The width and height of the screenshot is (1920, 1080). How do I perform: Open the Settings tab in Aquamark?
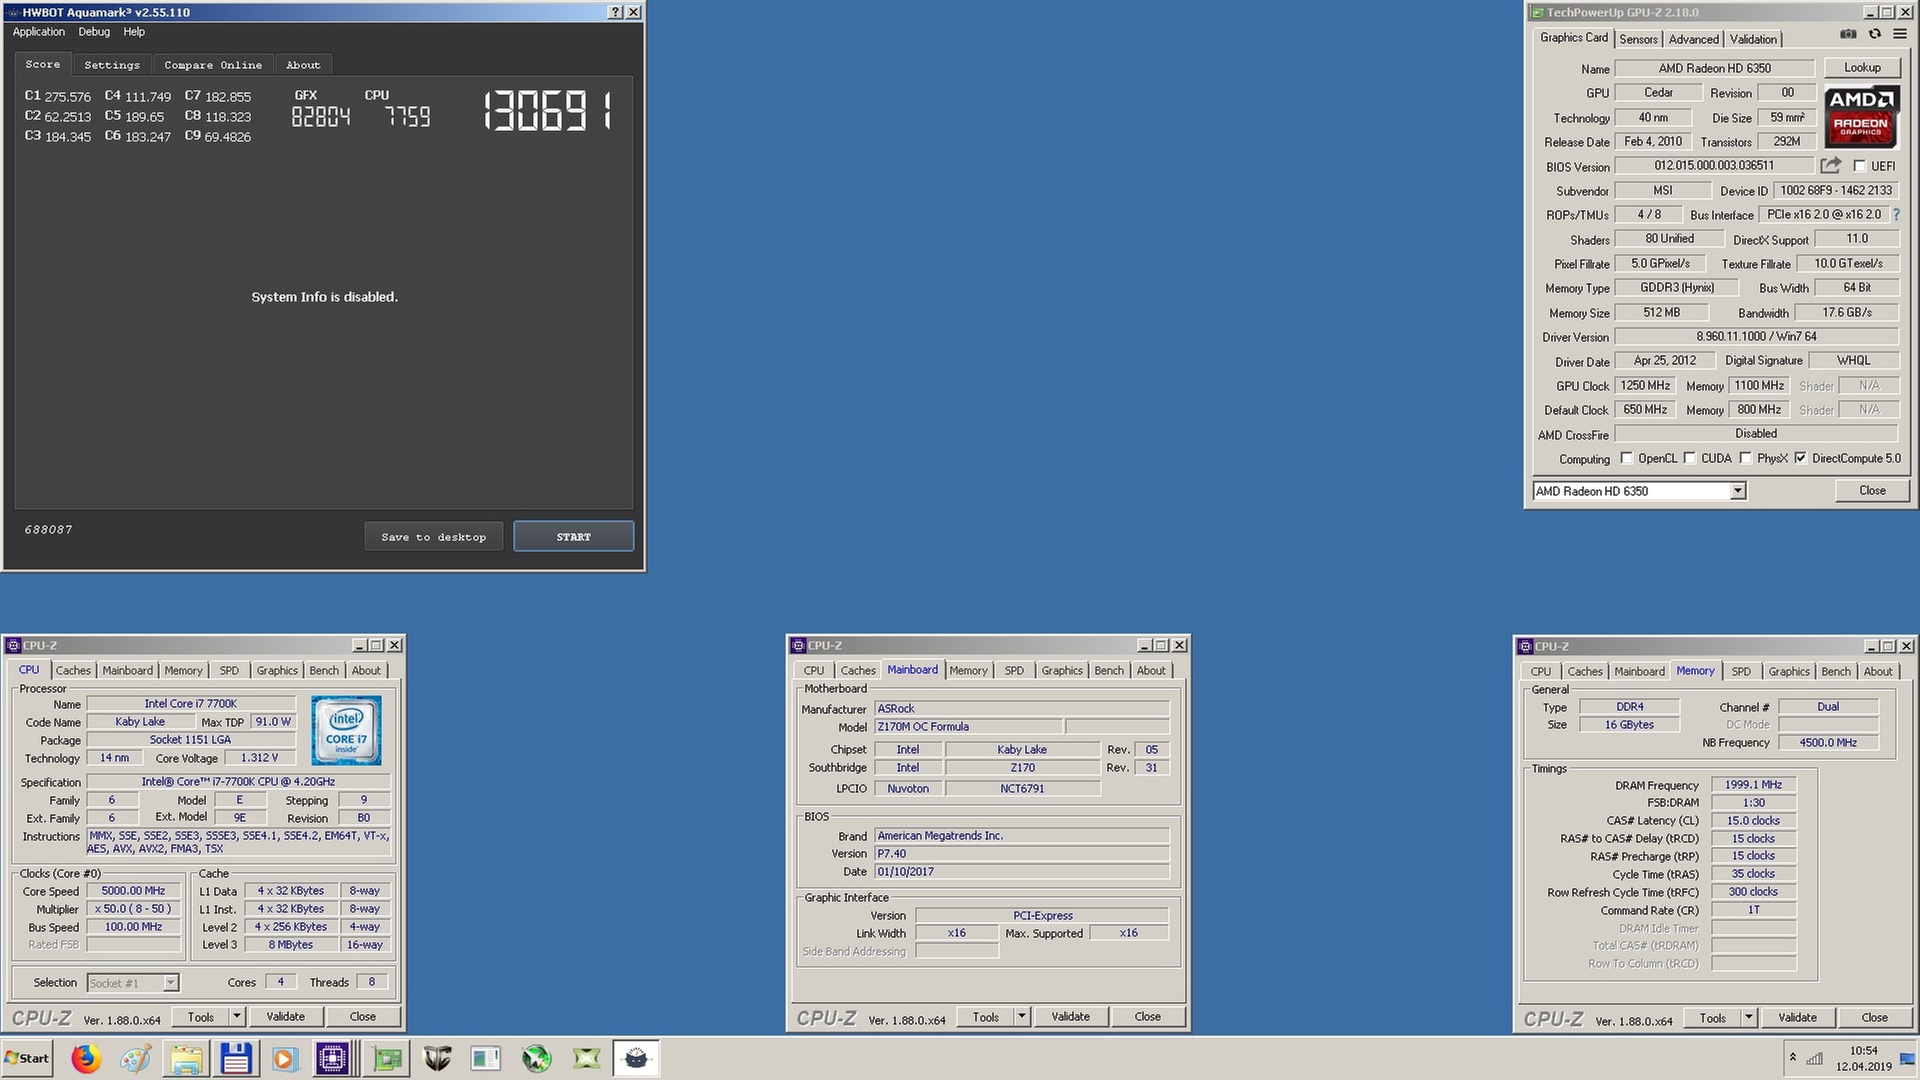(x=112, y=65)
